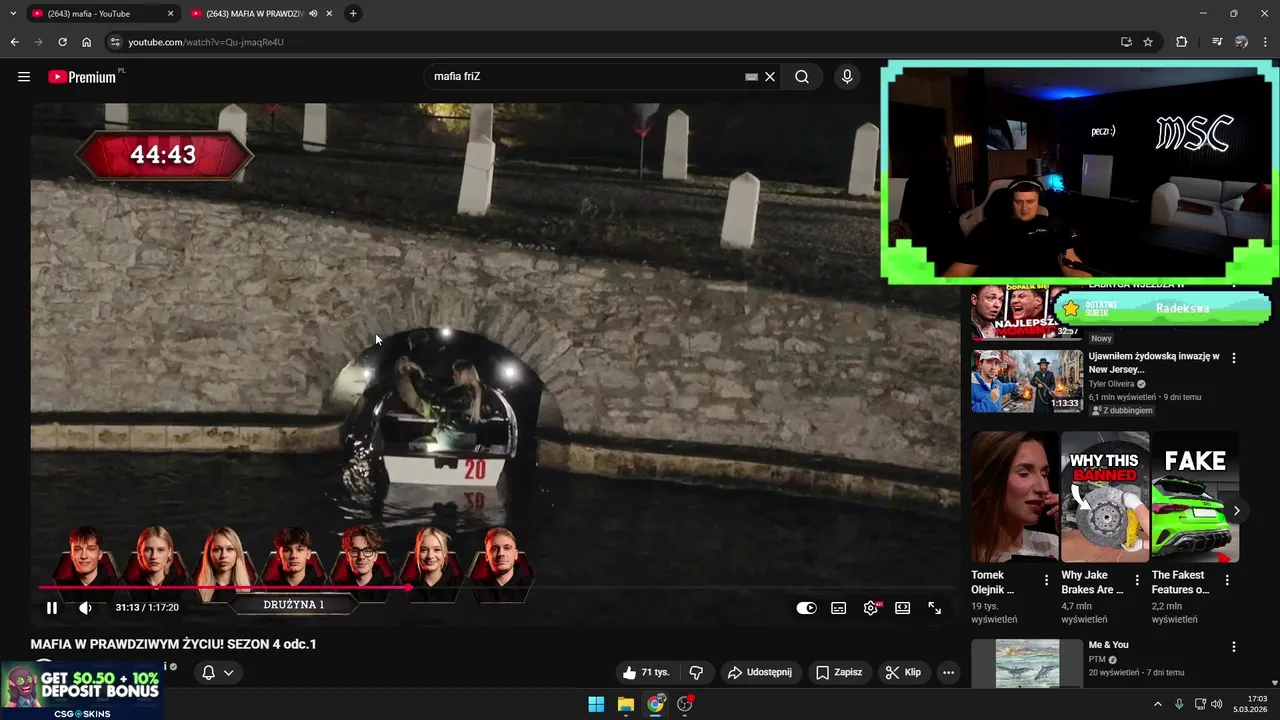Open options menu for 'The Fakest Features' Short

click(1227, 580)
